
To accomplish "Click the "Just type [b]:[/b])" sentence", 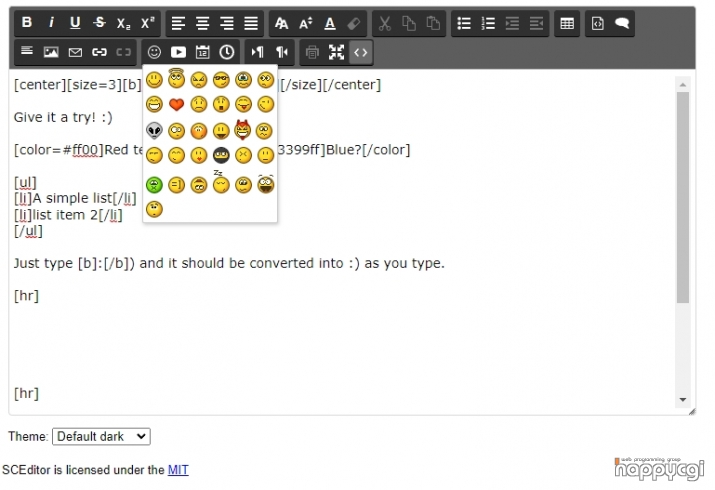I will pos(229,263).
